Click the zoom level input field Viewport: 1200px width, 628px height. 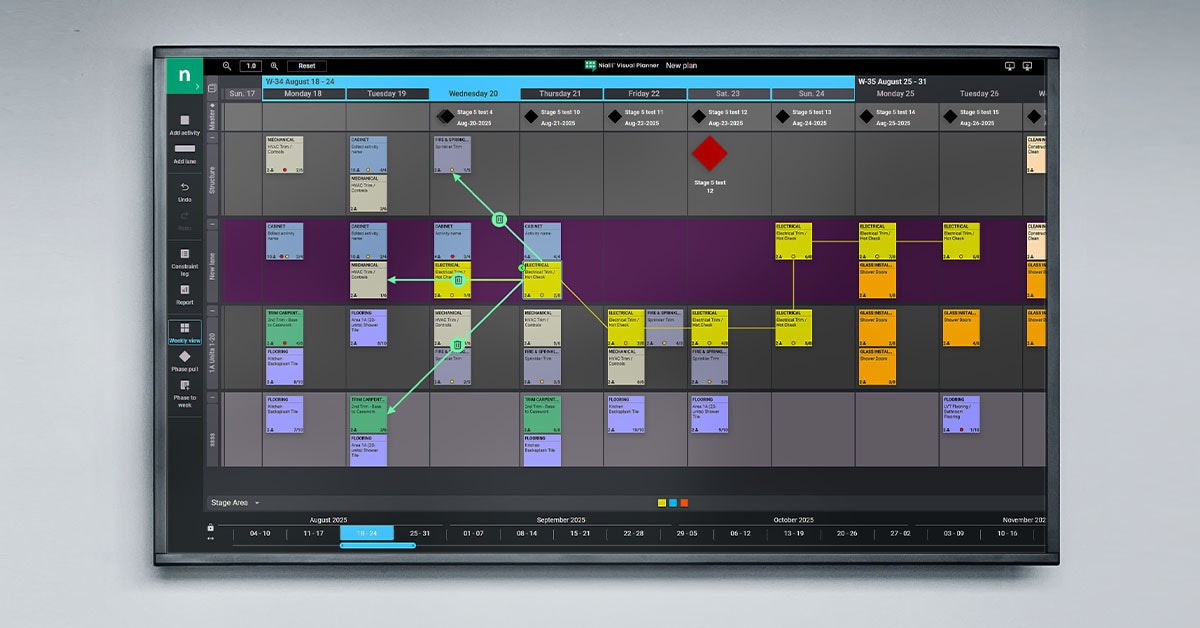click(249, 66)
